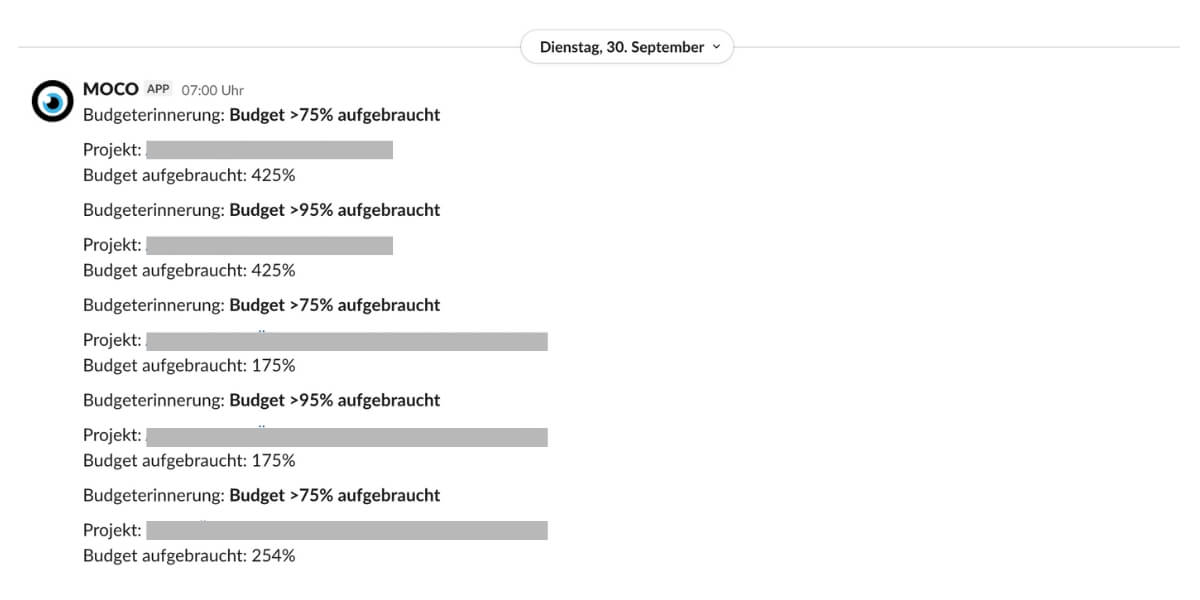
Task: Click the first 'Budget >95% aufgebraucht' heading
Action: (x=334, y=210)
